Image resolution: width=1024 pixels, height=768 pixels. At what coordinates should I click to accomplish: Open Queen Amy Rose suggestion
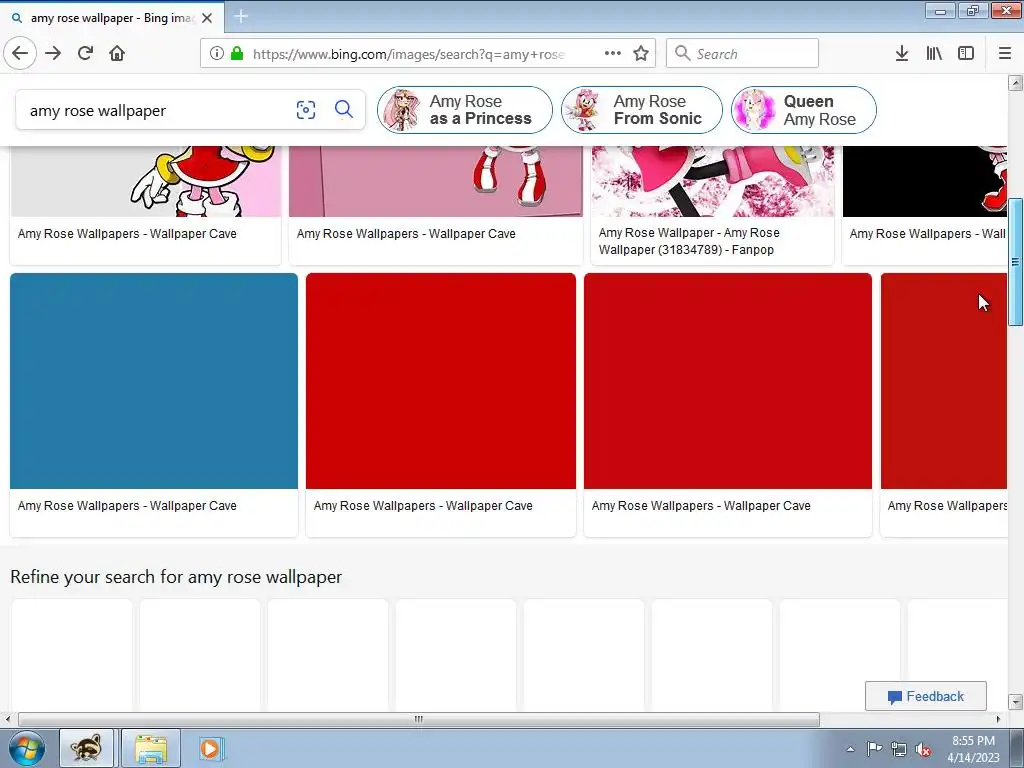pos(803,110)
